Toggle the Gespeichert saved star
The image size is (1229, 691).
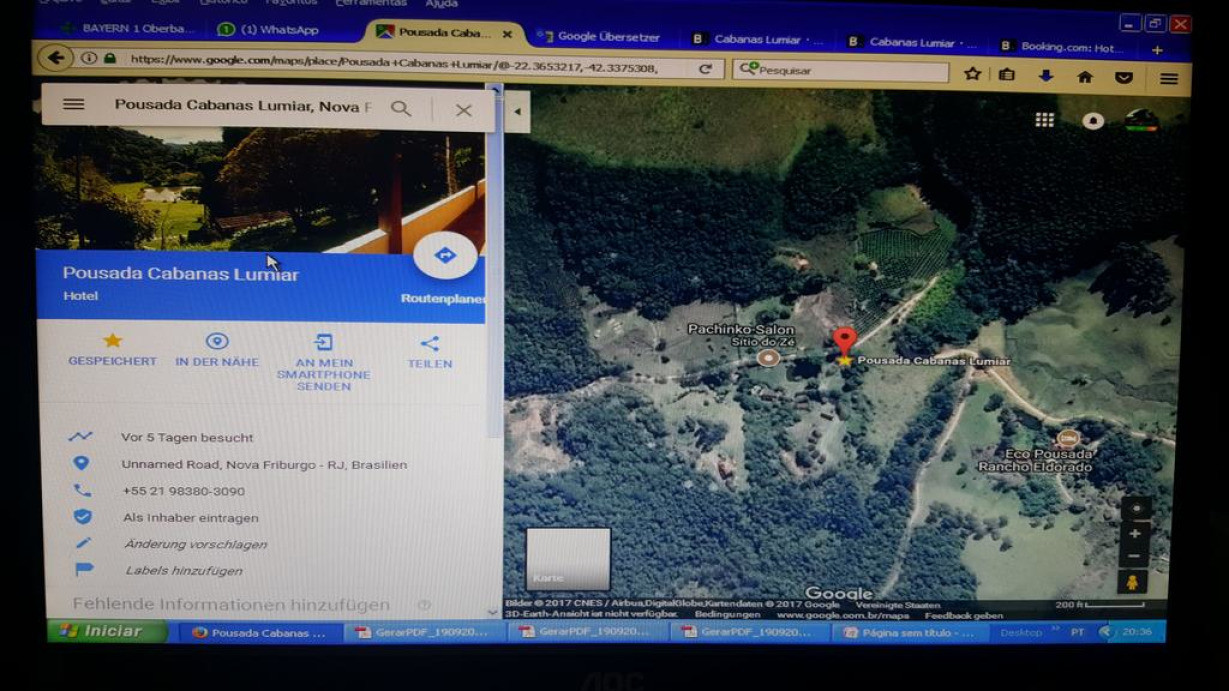coord(112,340)
